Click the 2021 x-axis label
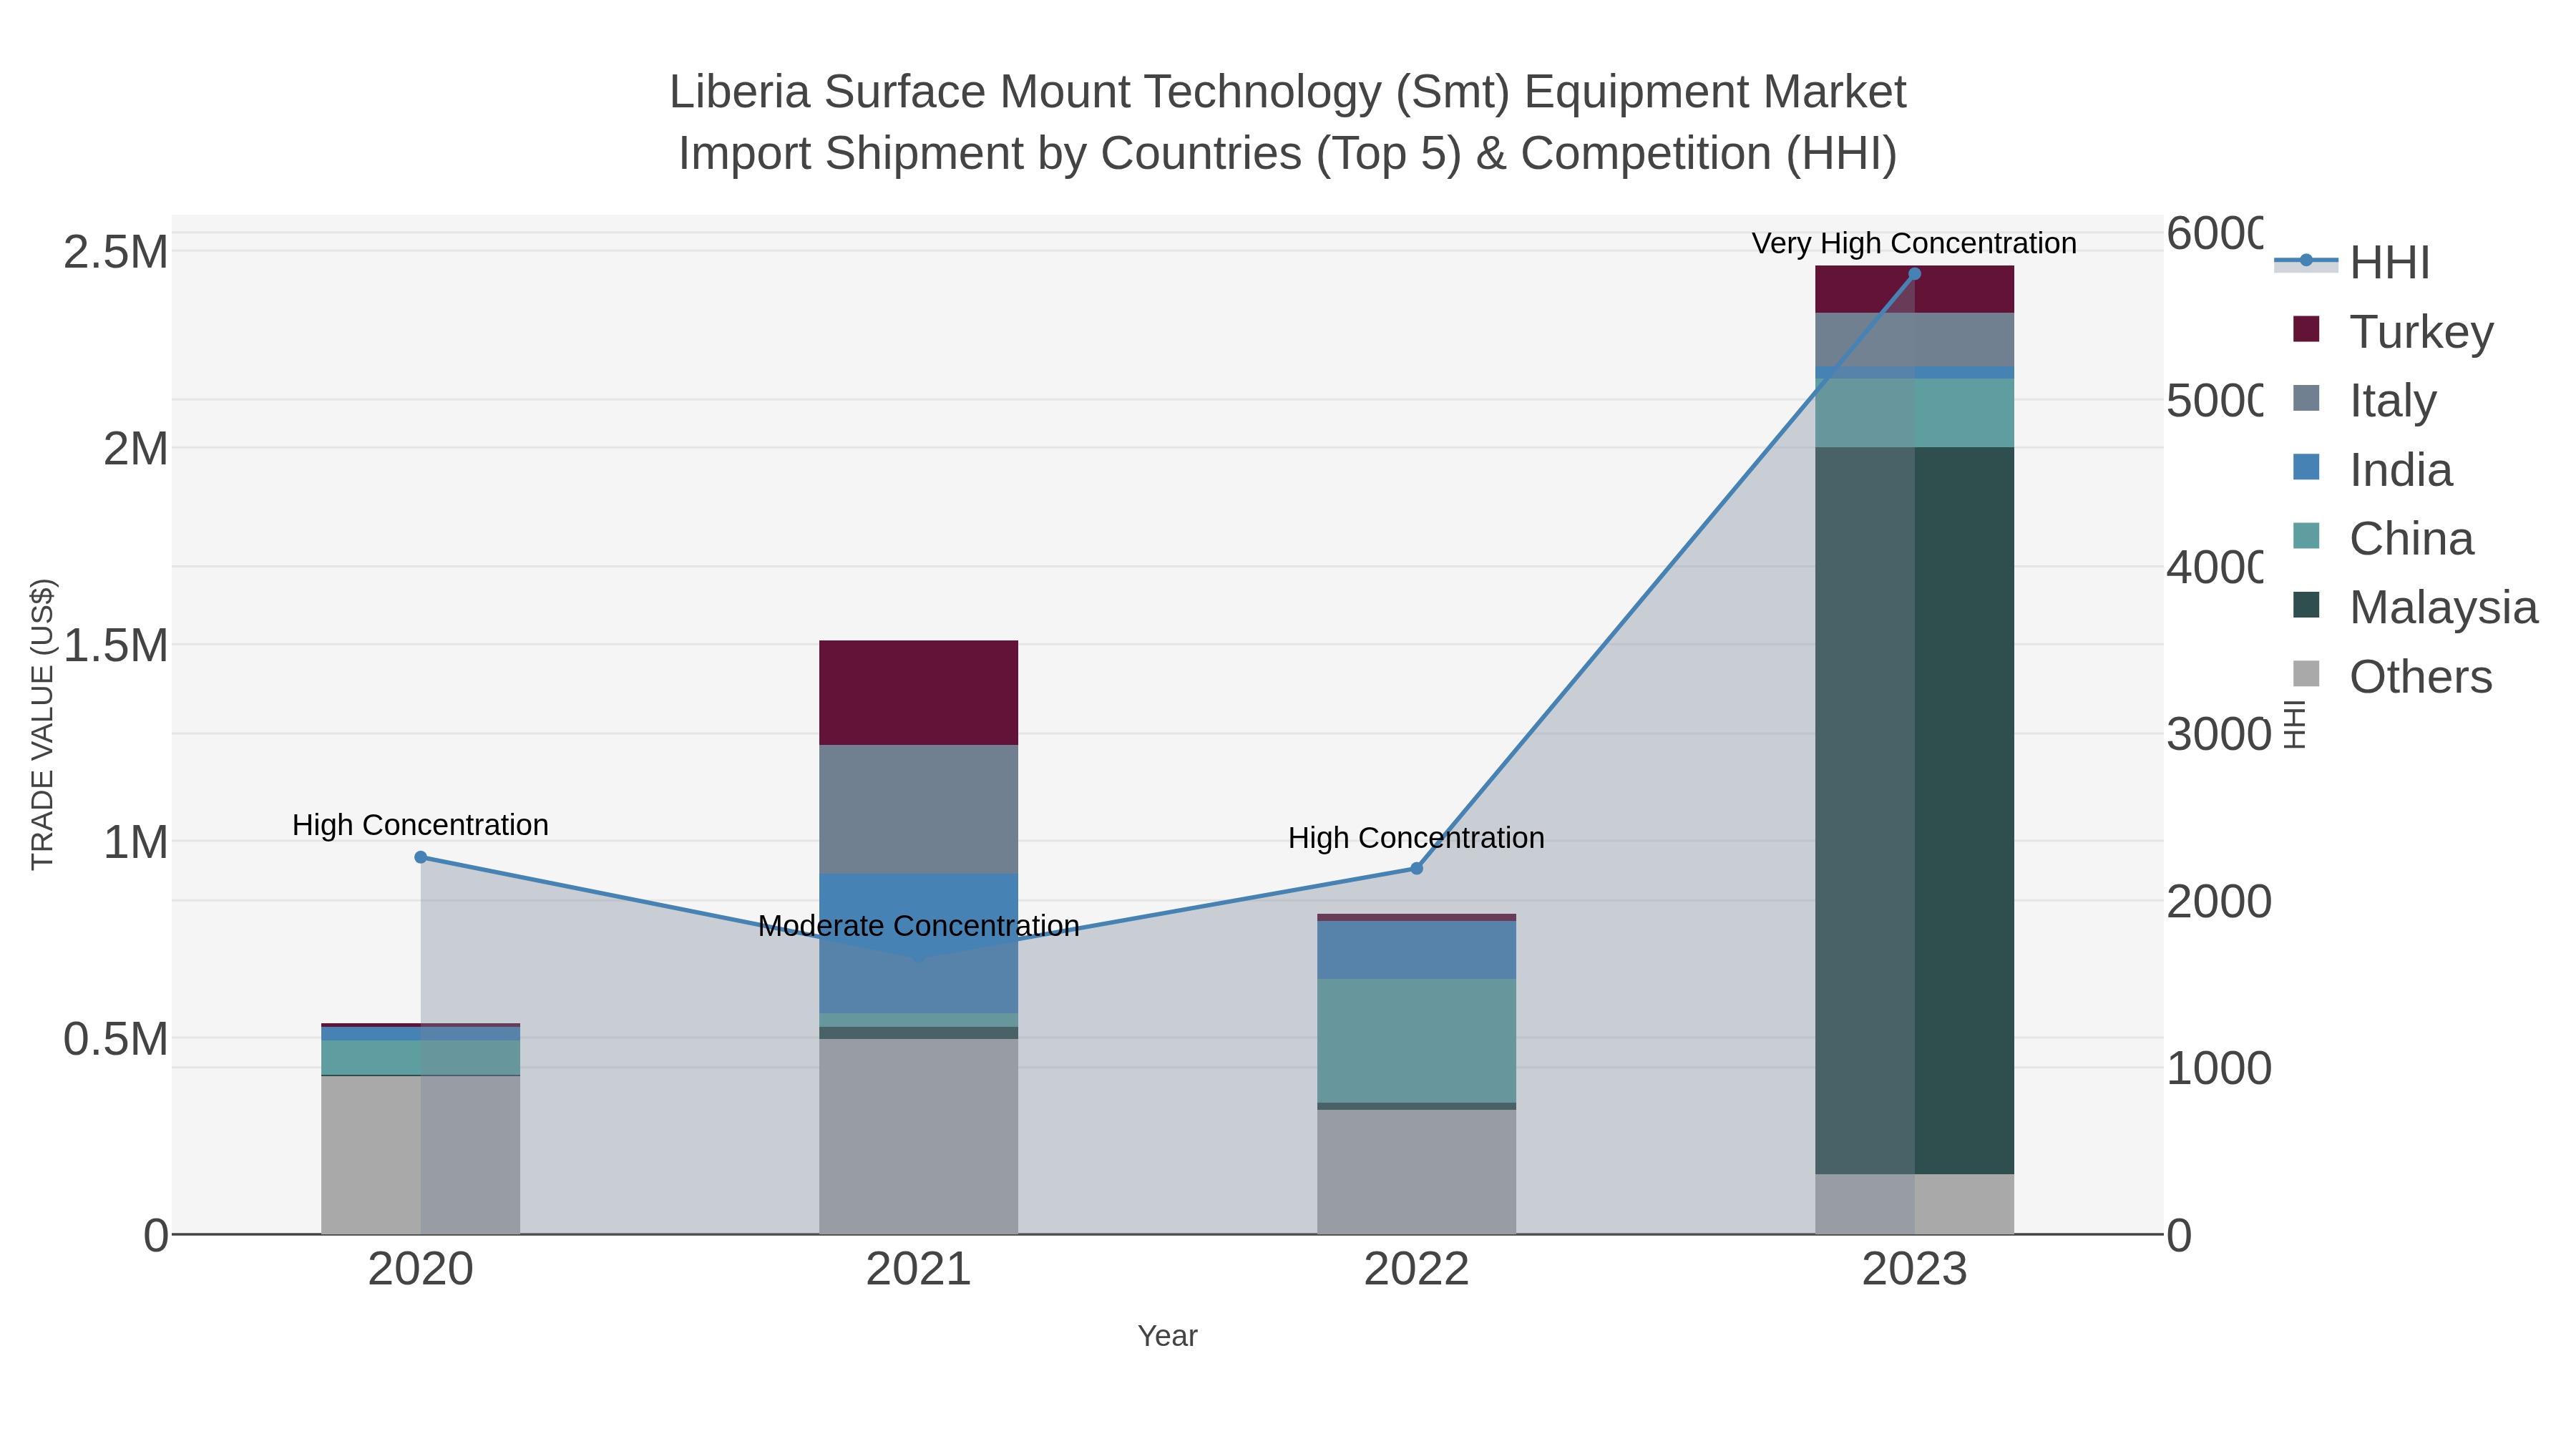 pyautogui.click(x=918, y=1270)
